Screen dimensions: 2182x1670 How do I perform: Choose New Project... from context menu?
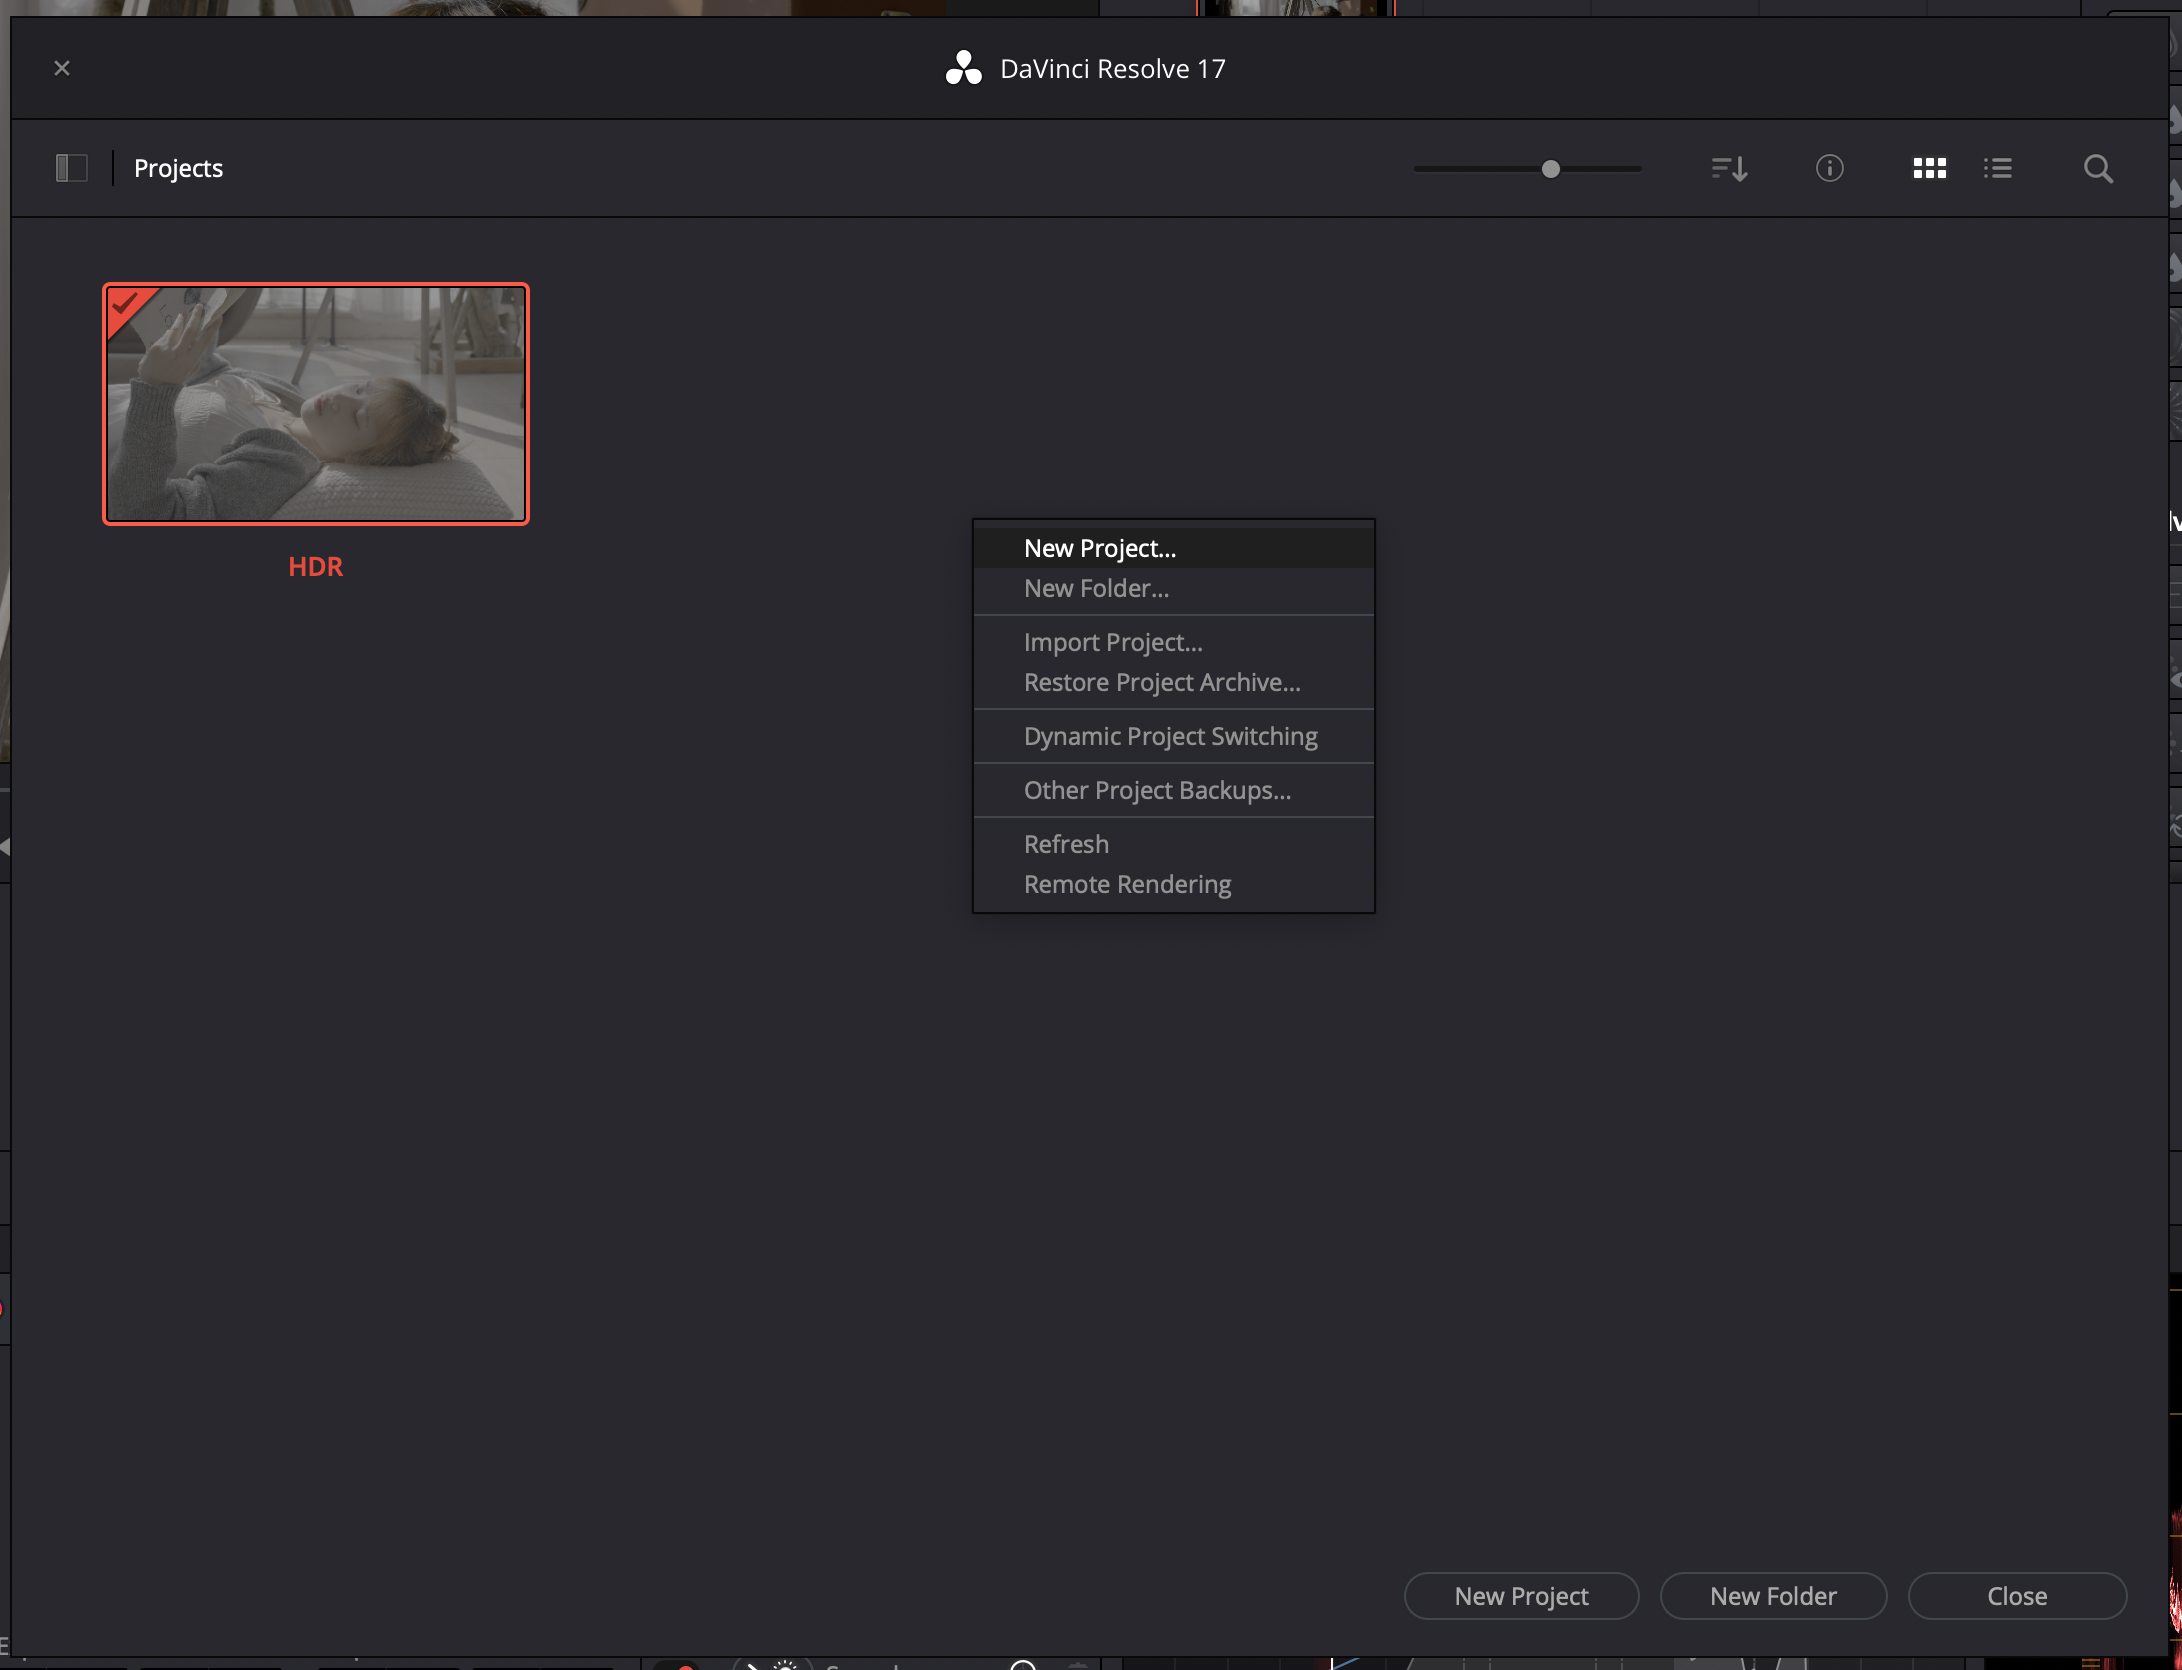(x=1100, y=548)
